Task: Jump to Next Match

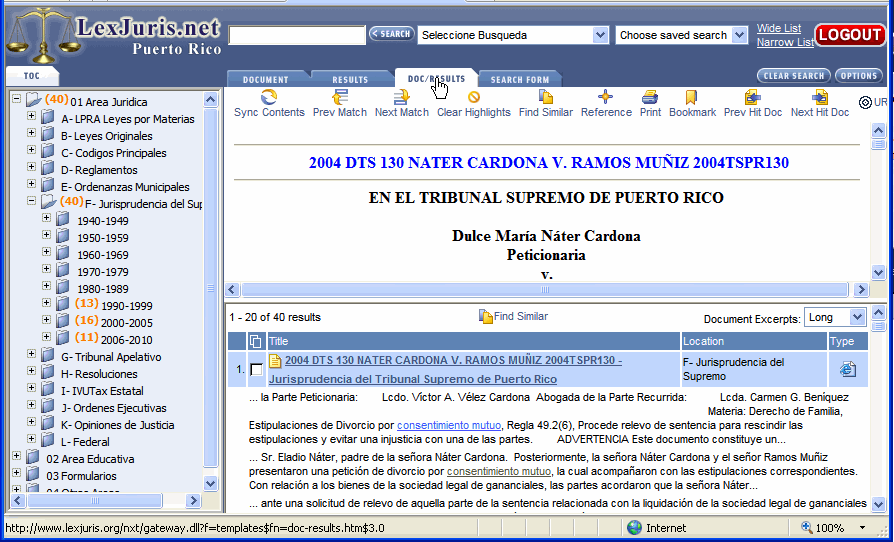Action: 401,103
